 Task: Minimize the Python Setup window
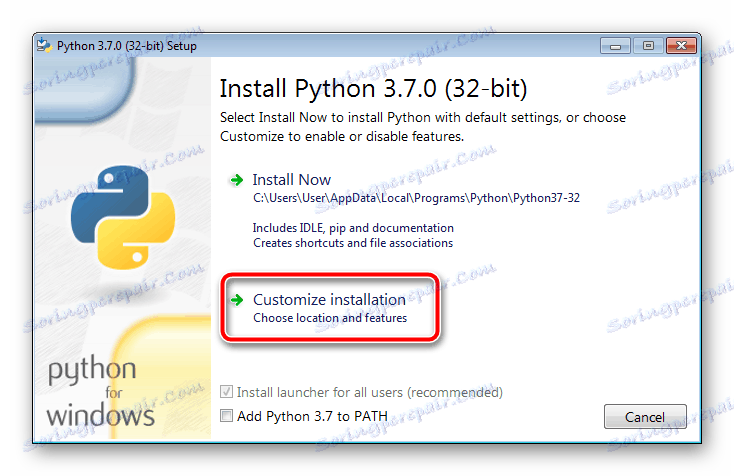click(x=615, y=46)
